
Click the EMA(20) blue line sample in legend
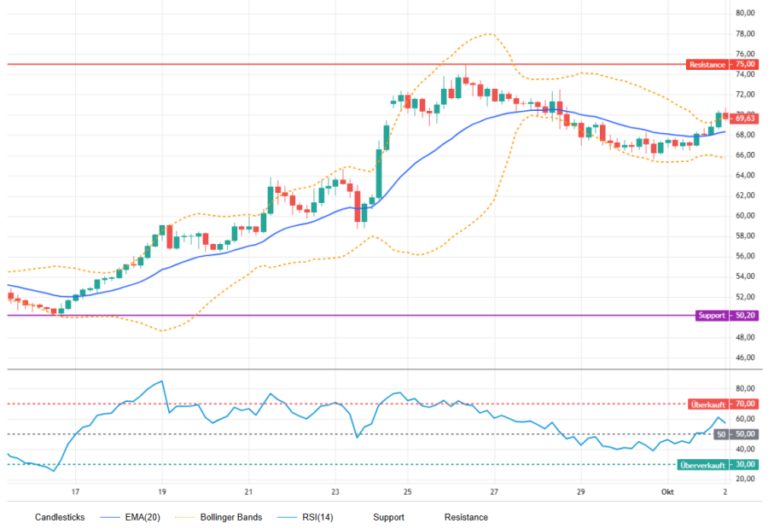point(110,517)
